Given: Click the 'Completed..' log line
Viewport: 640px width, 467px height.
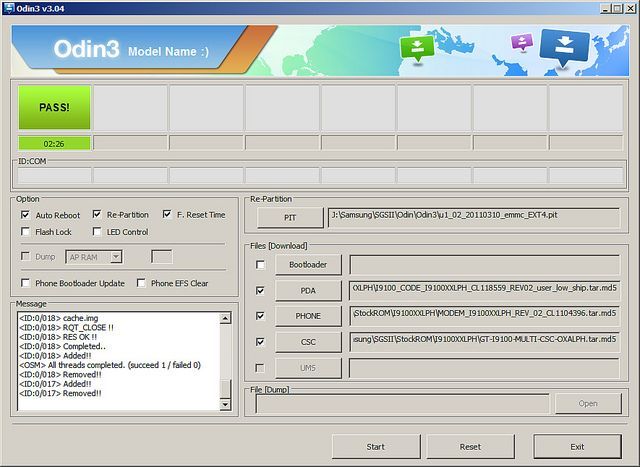Looking at the screenshot, I should pos(62,346).
